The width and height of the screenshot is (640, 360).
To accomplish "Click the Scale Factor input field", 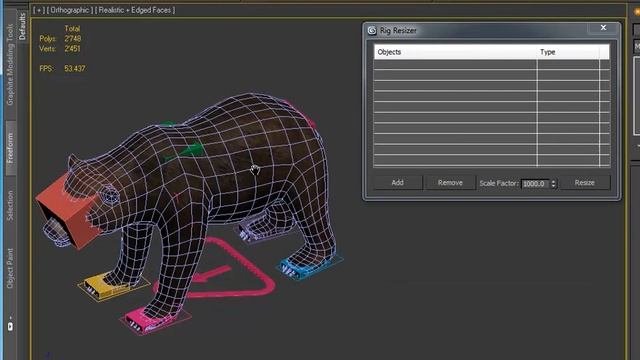I will coord(536,184).
